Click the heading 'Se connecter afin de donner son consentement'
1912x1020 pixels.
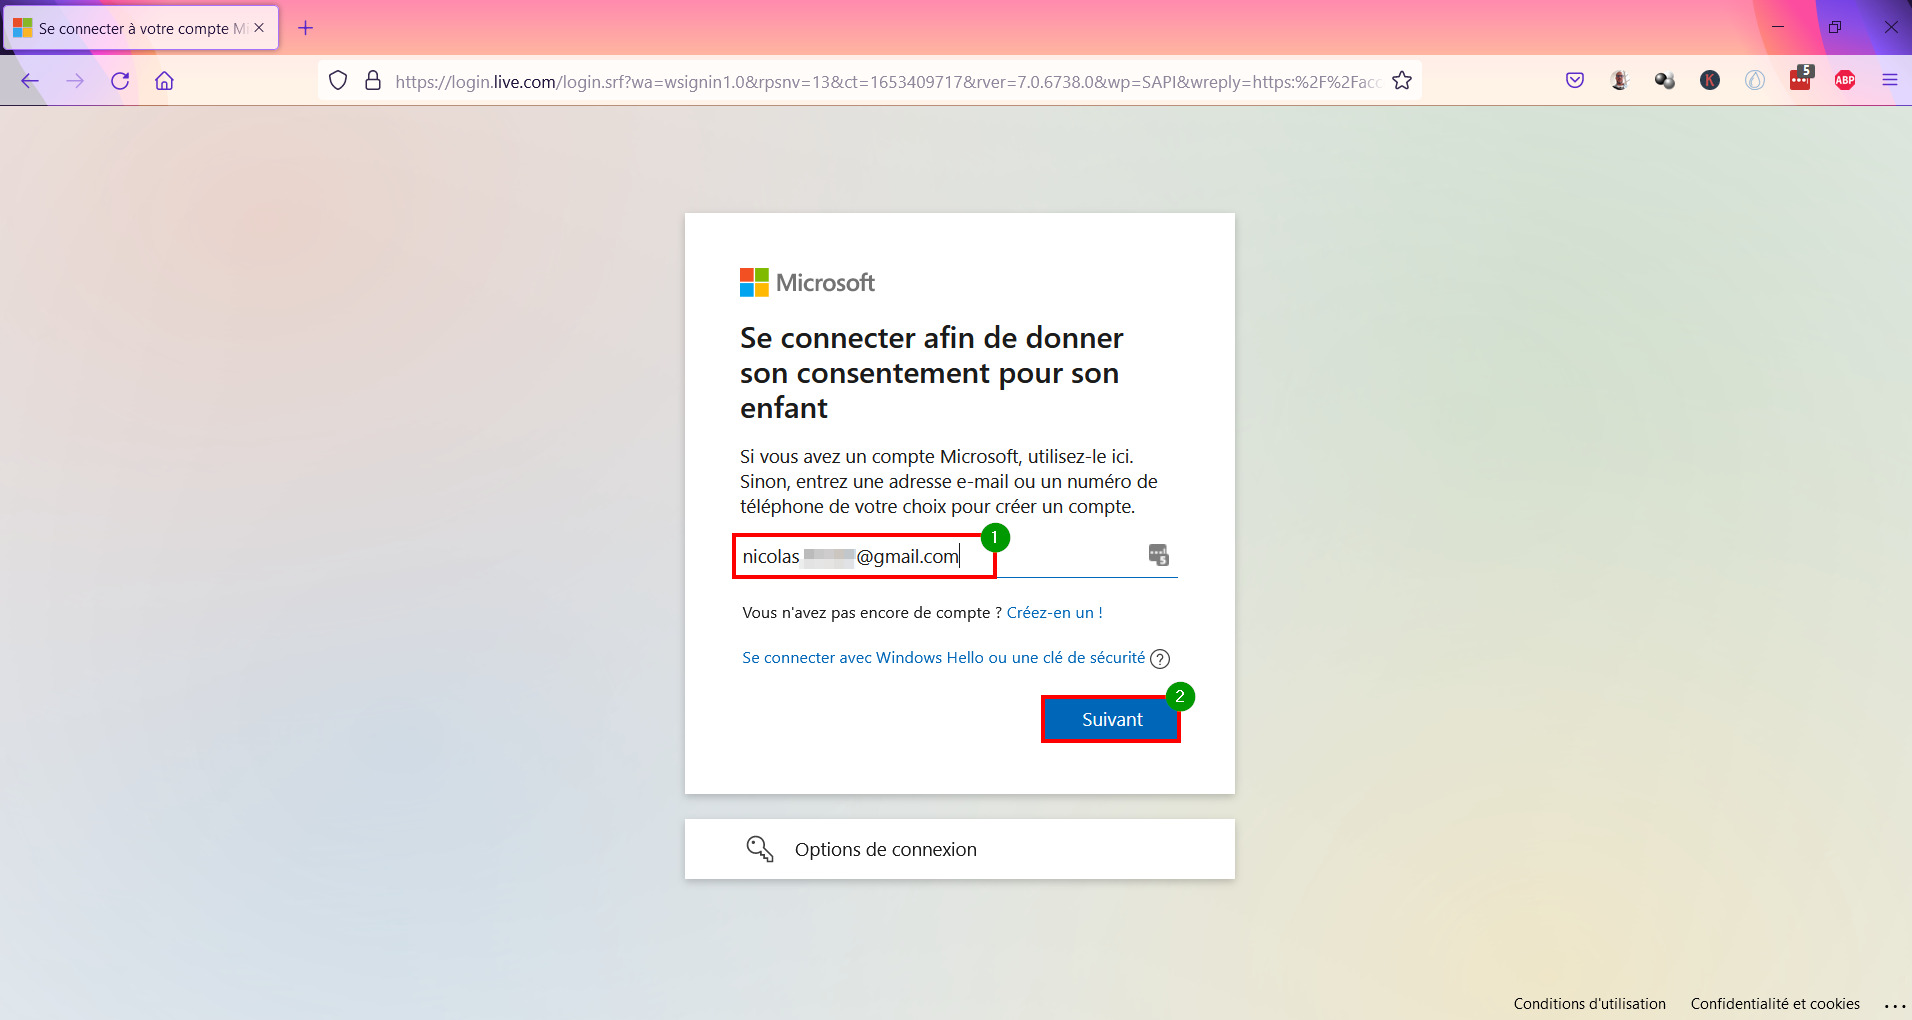point(932,373)
